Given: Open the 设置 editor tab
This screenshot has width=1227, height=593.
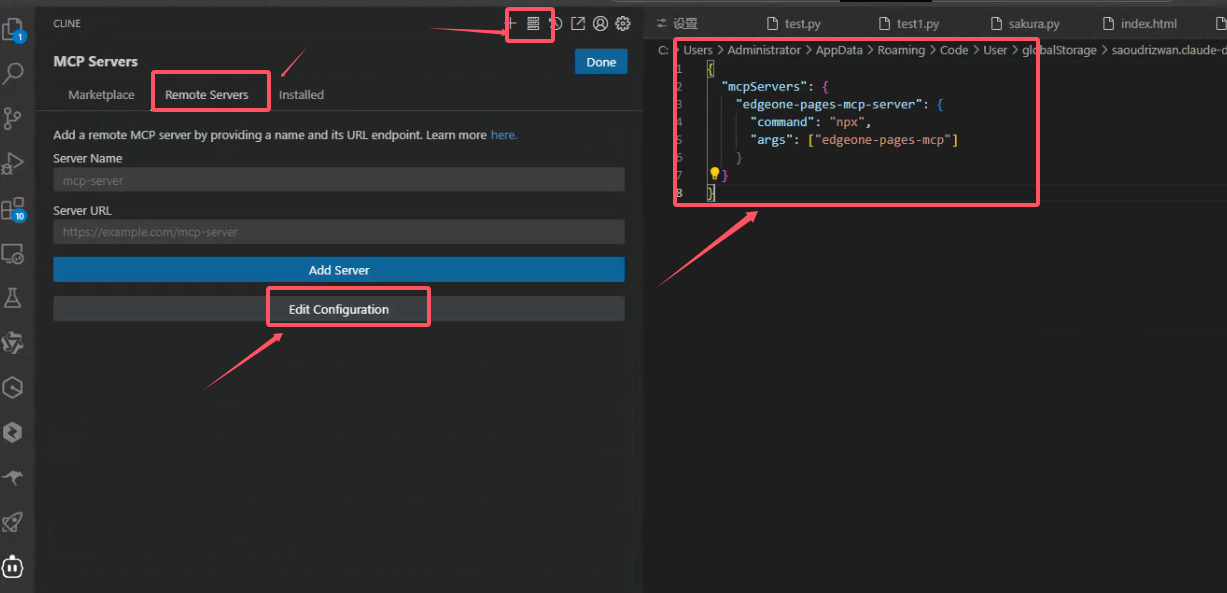Looking at the screenshot, I should (x=677, y=23).
